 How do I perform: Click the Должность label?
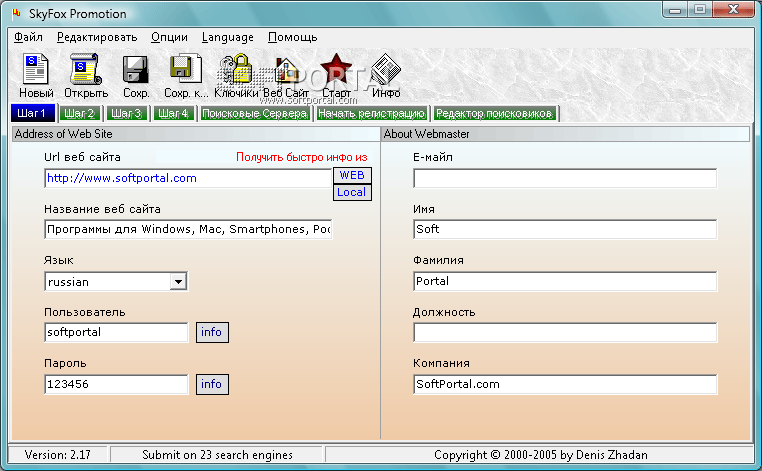click(x=444, y=313)
